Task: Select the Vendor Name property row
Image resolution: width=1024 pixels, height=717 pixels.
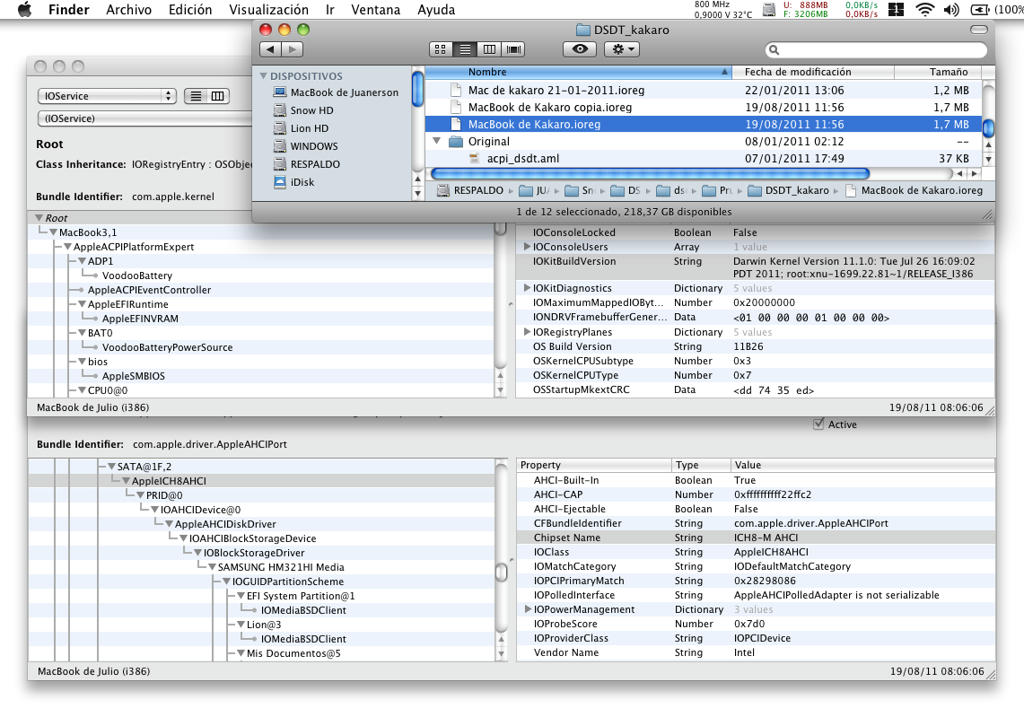Action: [x=756, y=652]
